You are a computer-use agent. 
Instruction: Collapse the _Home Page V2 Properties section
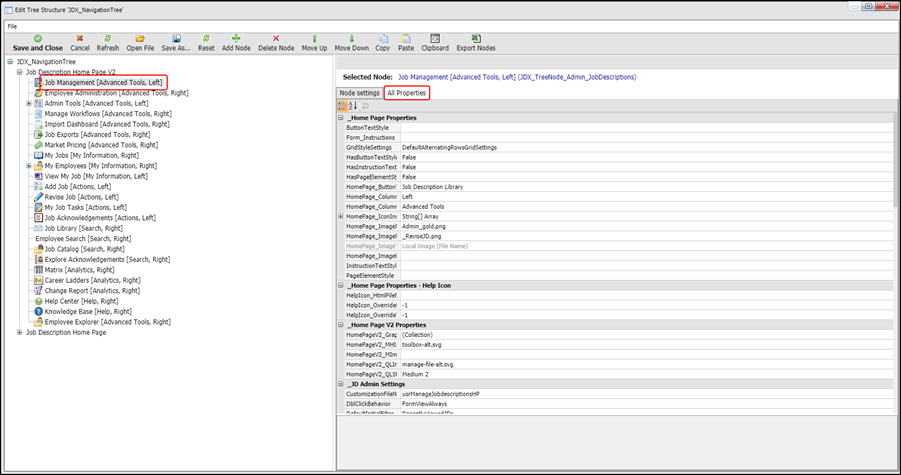click(x=342, y=325)
